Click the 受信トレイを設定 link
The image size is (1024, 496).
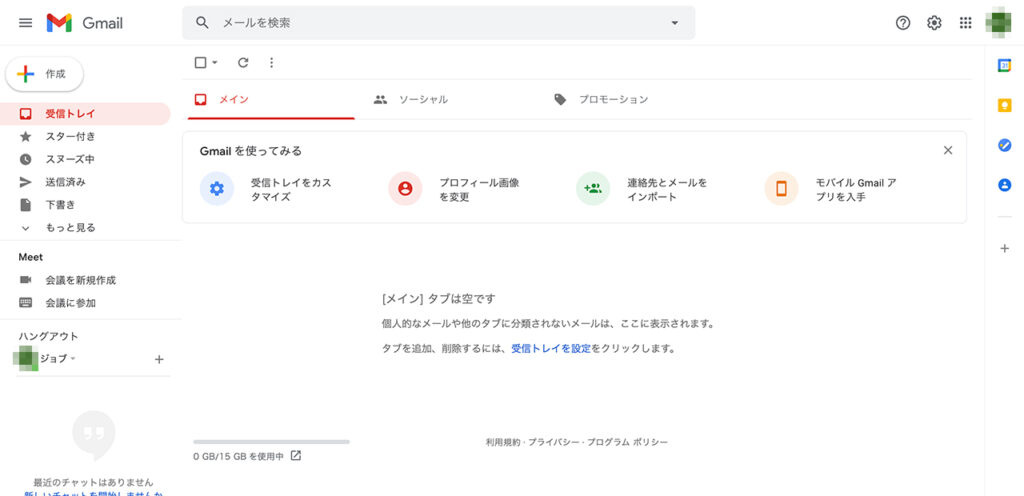pyautogui.click(x=551, y=349)
